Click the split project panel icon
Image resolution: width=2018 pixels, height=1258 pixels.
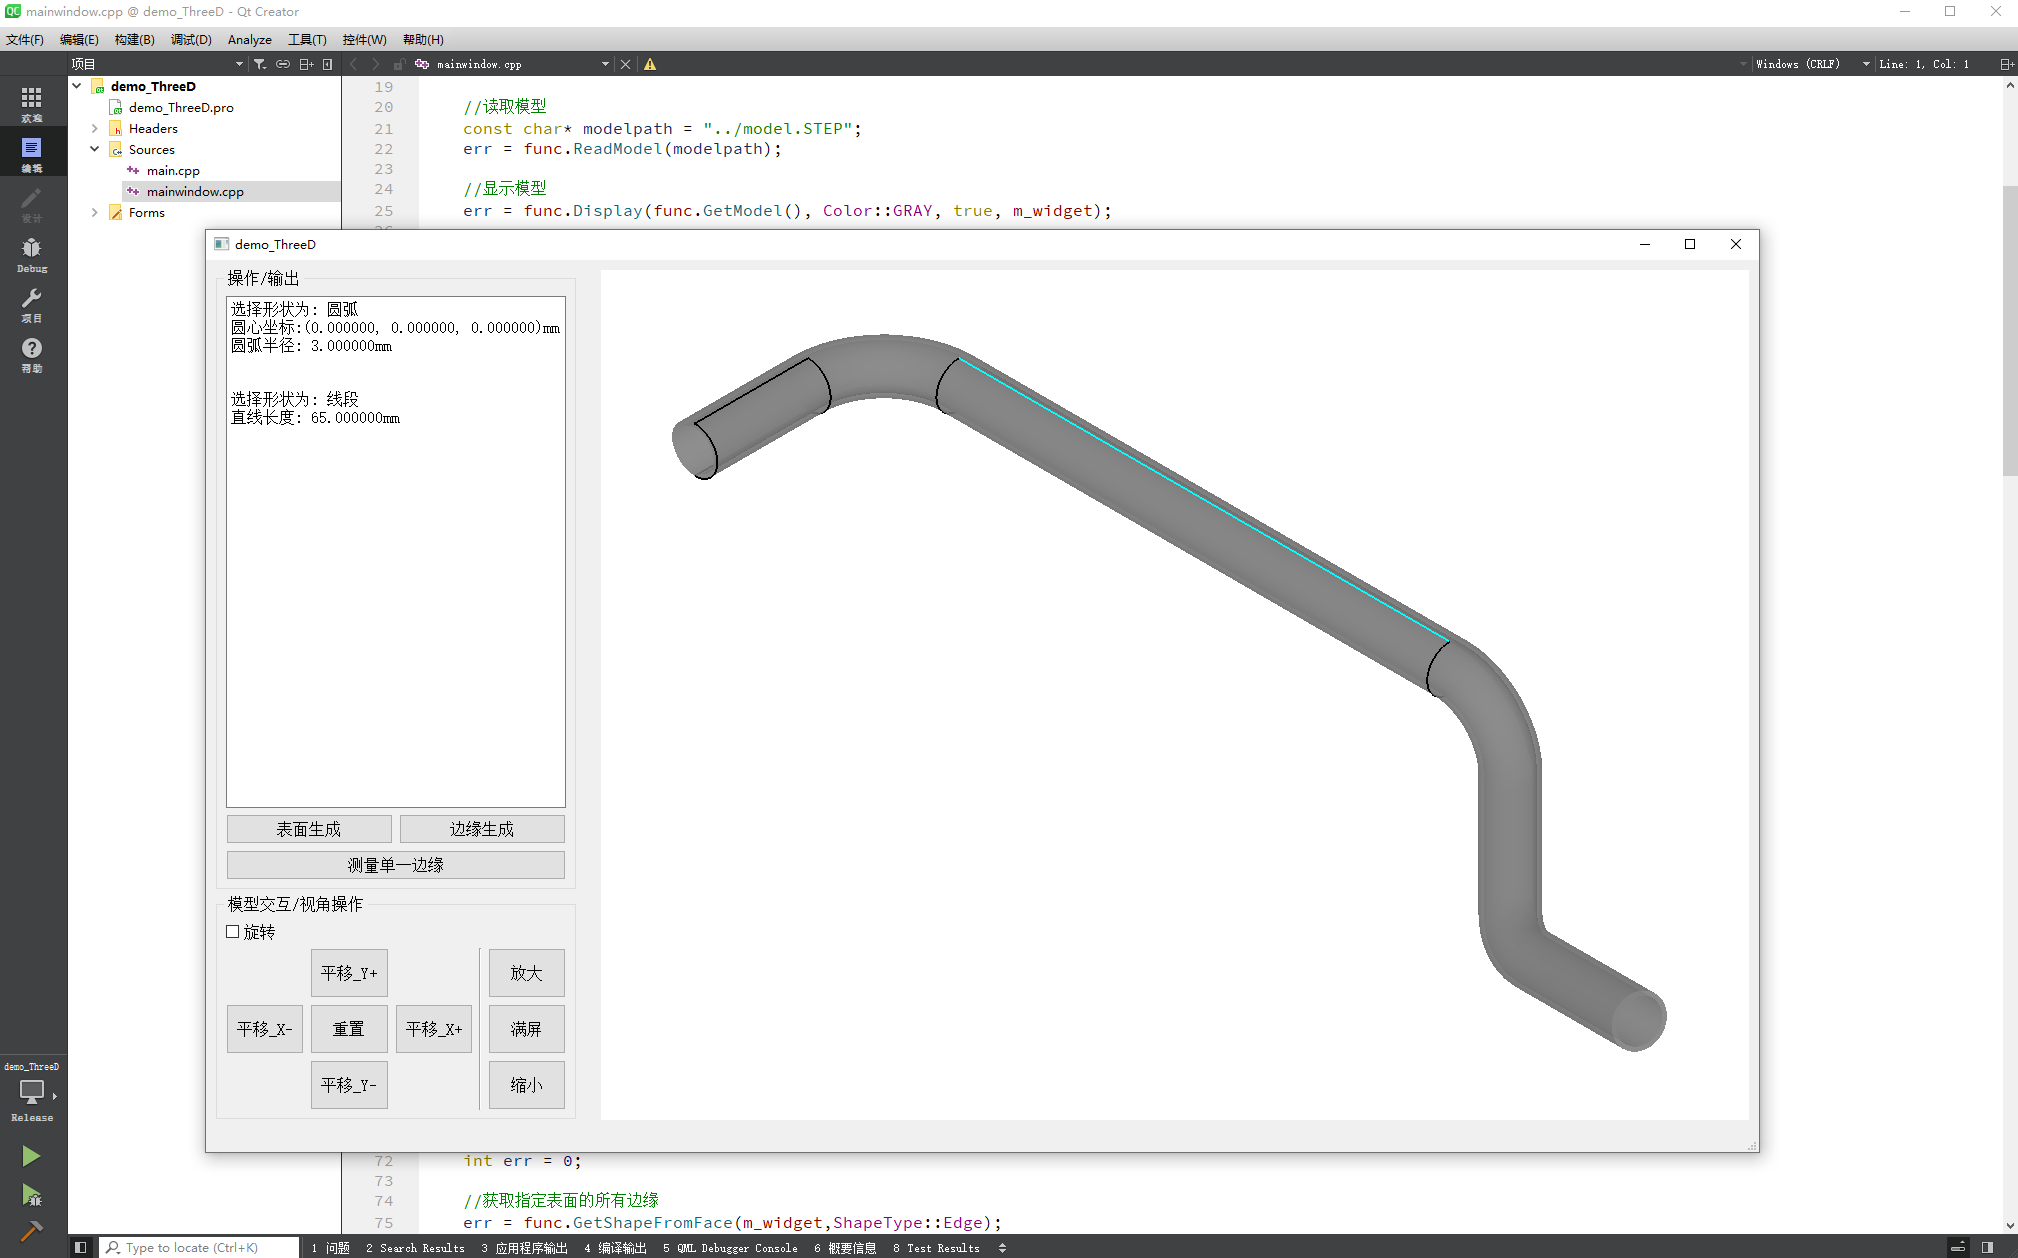point(306,64)
